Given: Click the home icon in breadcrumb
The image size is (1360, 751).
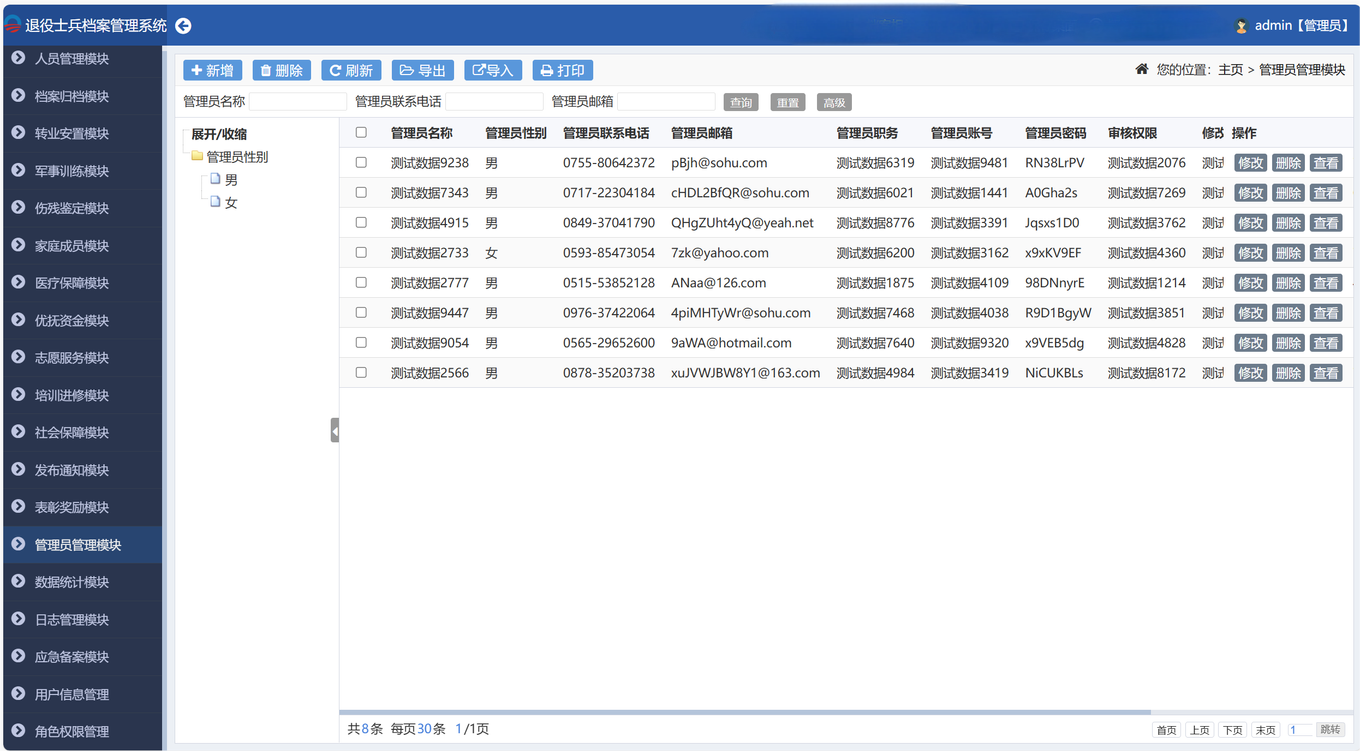Looking at the screenshot, I should coord(1141,69).
